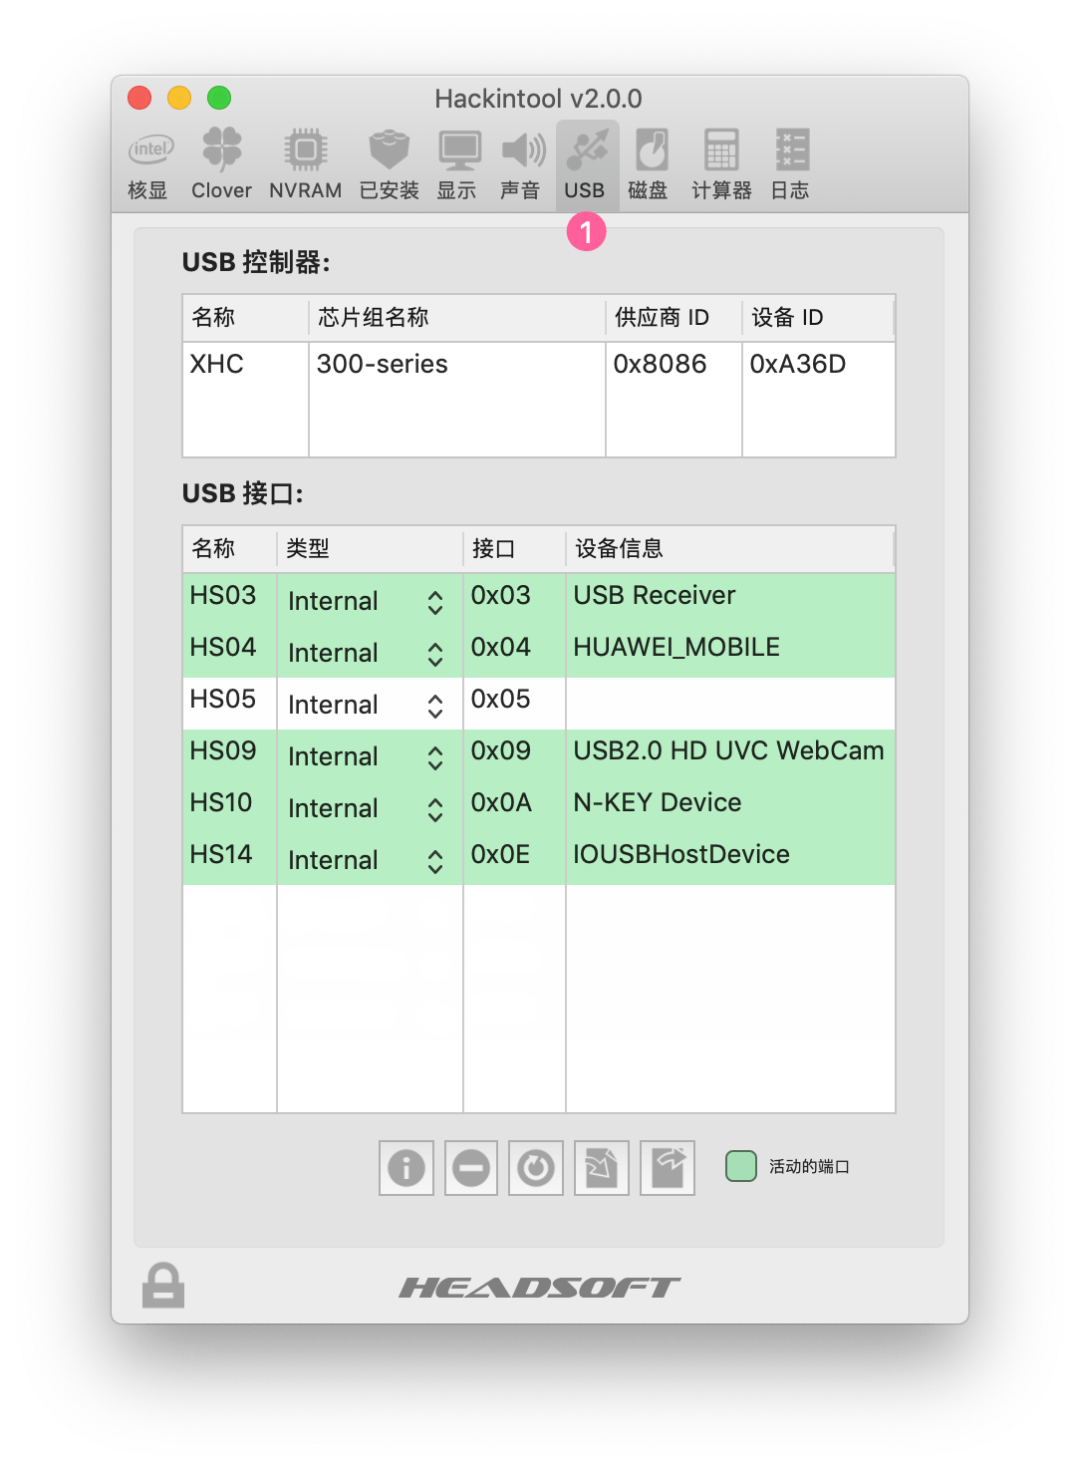Remove selected USB port with the minus button
Image resolution: width=1080 pixels, height=1471 pixels.
470,1167
